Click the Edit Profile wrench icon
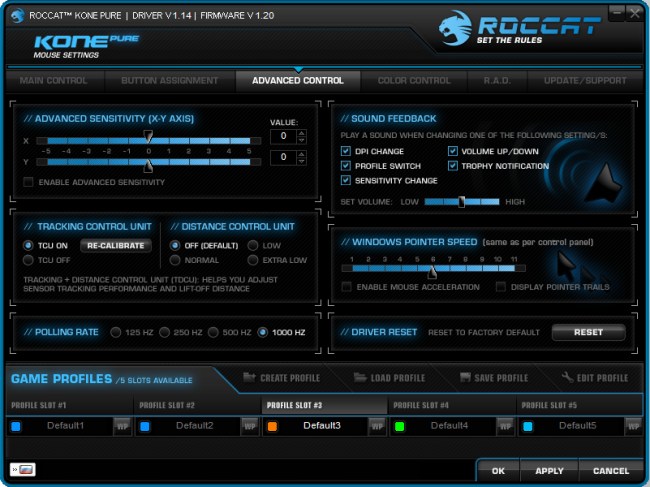 567,378
